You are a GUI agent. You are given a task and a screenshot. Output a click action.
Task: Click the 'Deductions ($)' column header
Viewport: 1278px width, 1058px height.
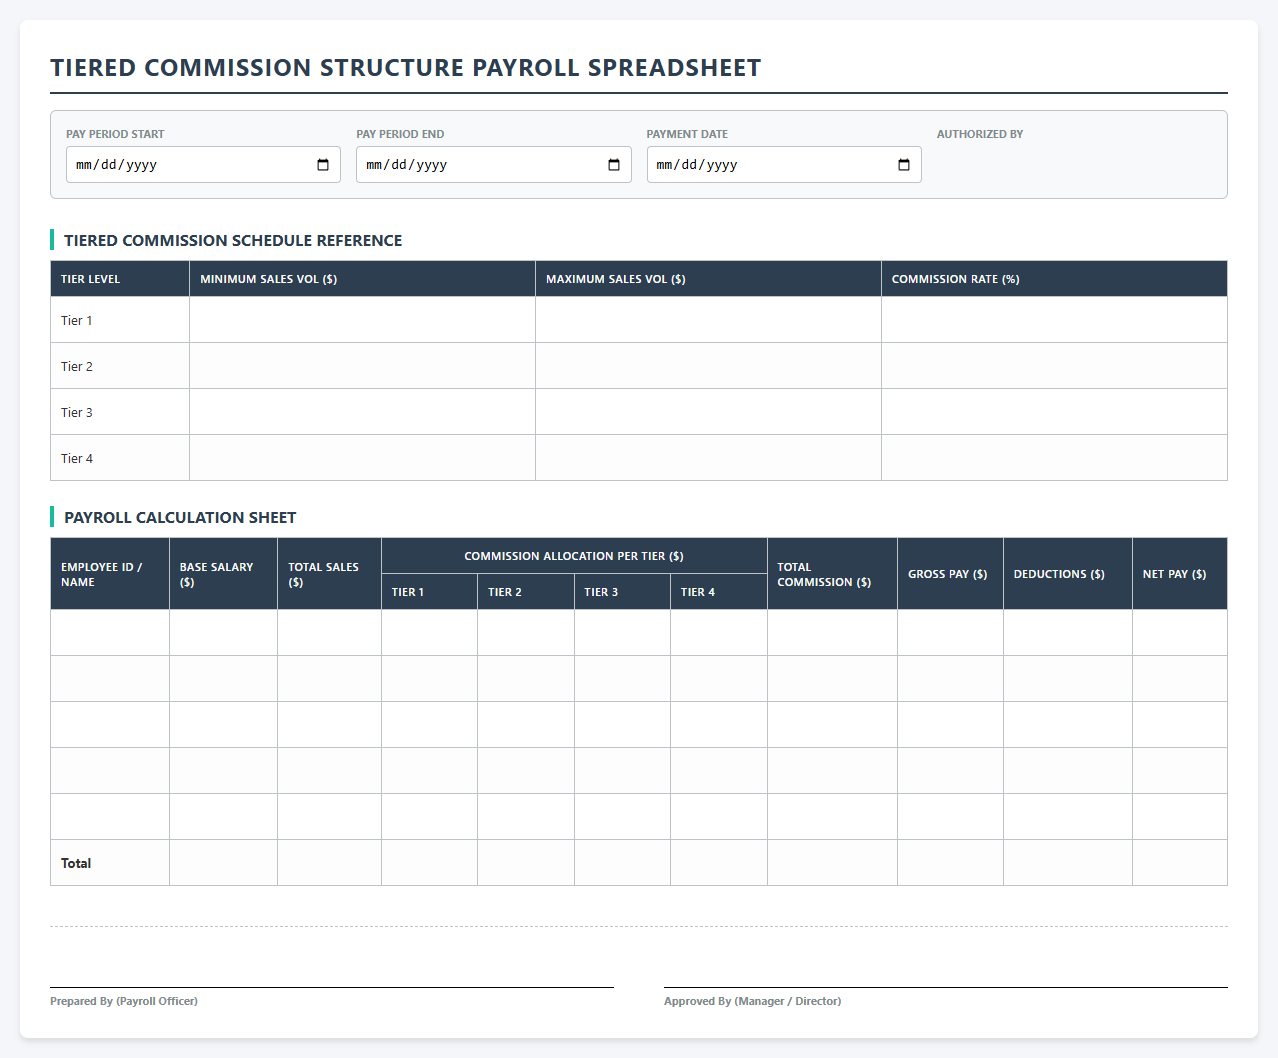(1068, 574)
